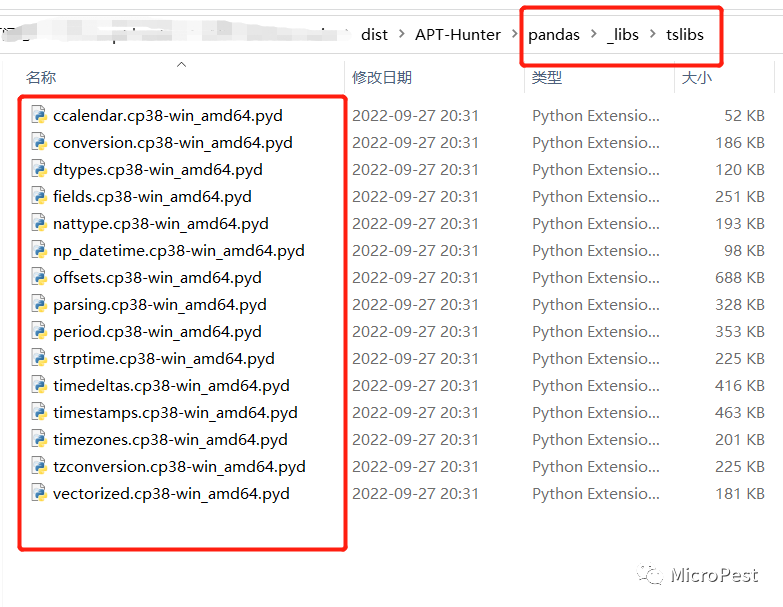Navigate to pandas in the breadcrumb path

tap(554, 34)
